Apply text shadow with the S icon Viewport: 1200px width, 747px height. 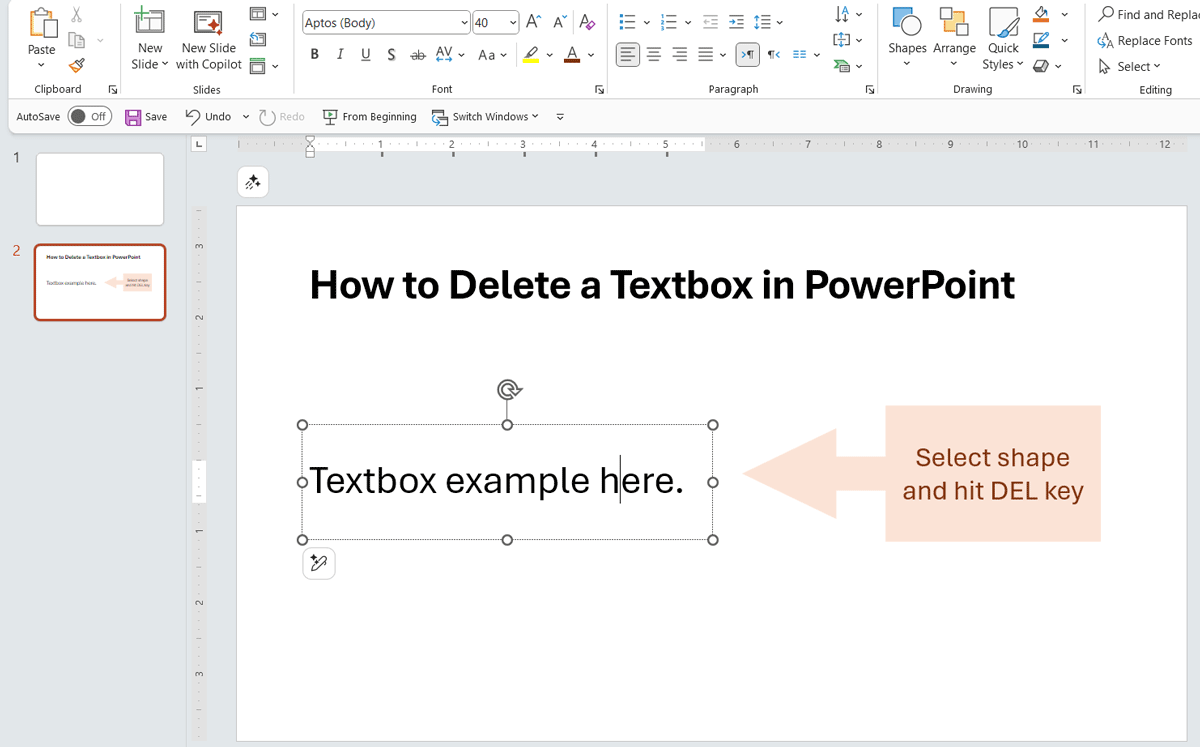pyautogui.click(x=391, y=55)
